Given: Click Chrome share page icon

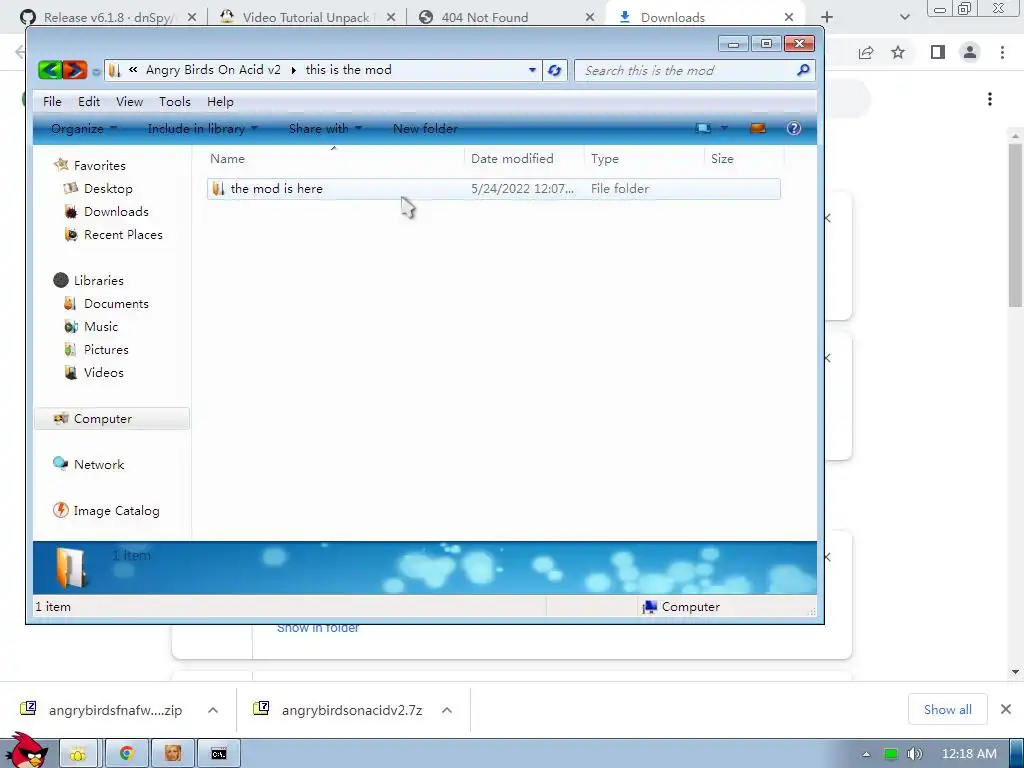Looking at the screenshot, I should click(x=866, y=53).
